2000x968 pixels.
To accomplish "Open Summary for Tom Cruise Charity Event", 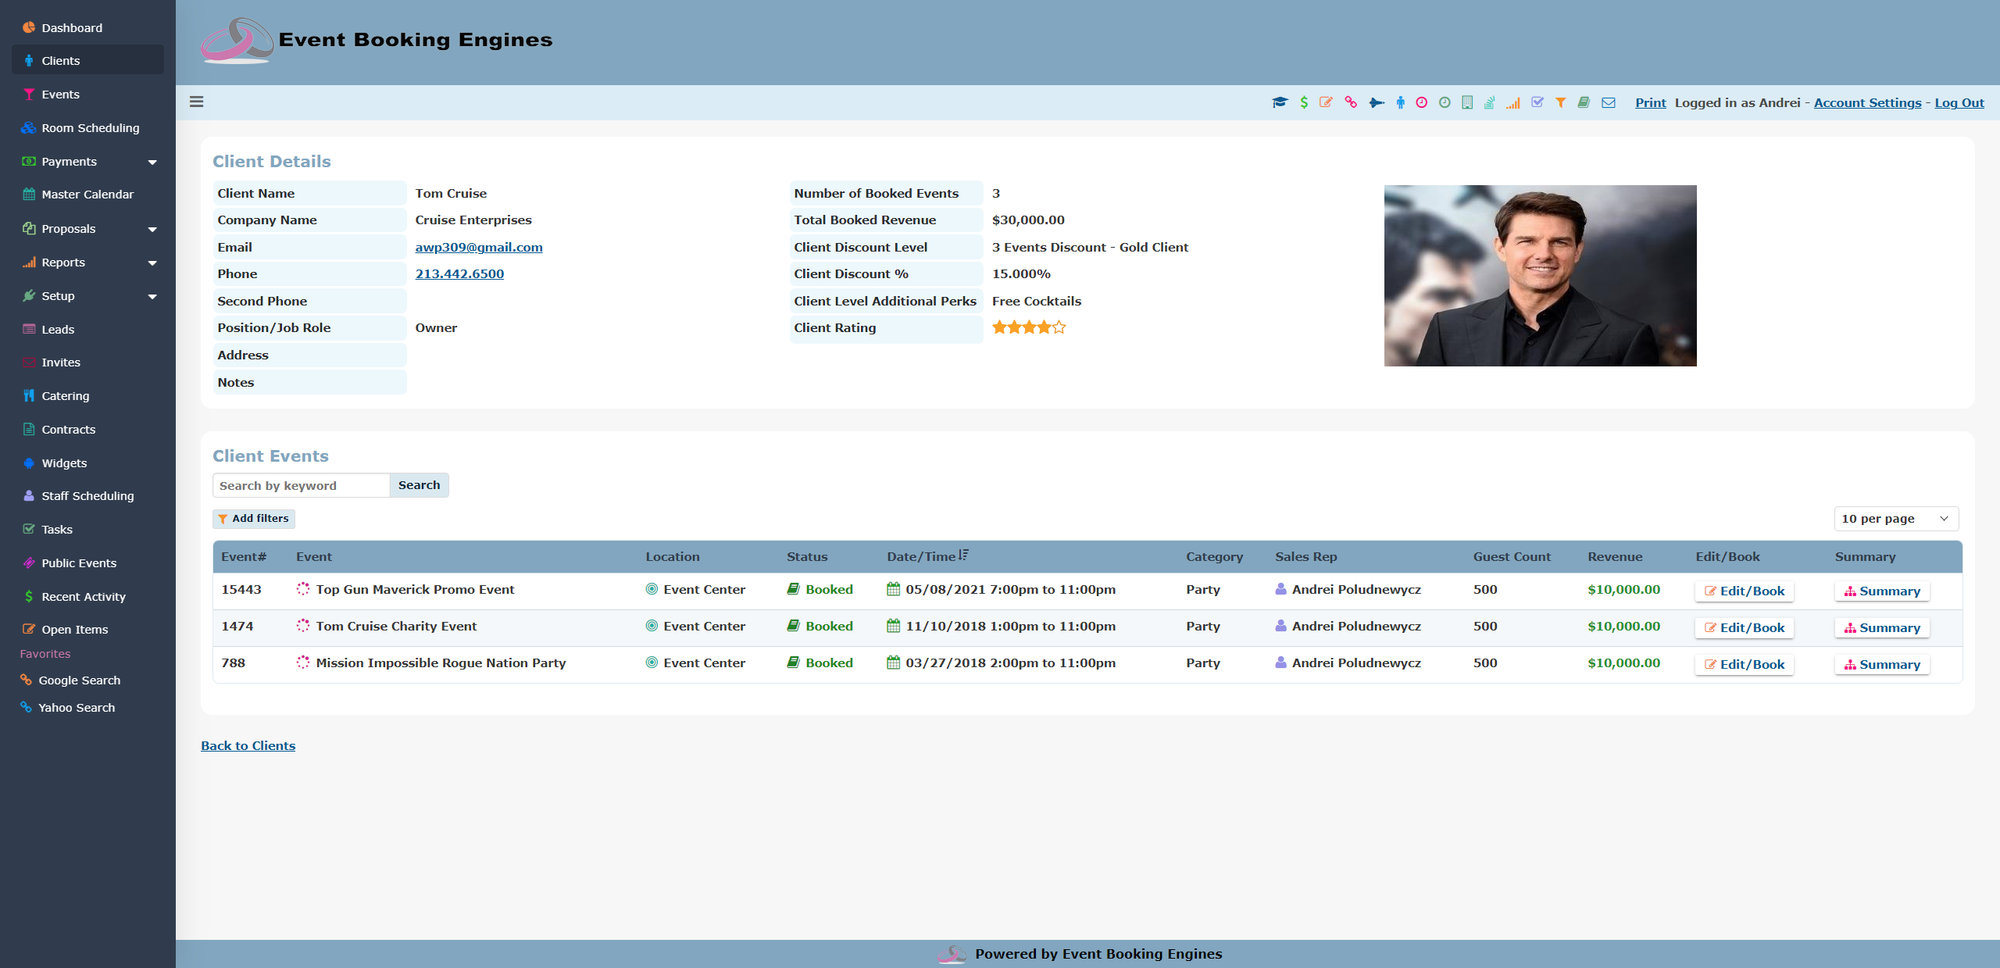I will tap(1882, 628).
